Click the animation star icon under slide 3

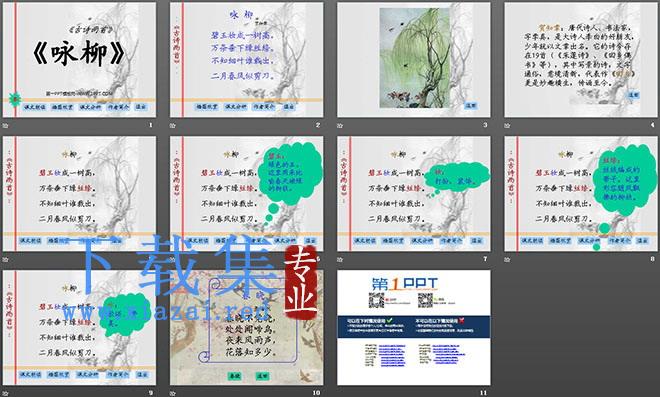pos(340,125)
